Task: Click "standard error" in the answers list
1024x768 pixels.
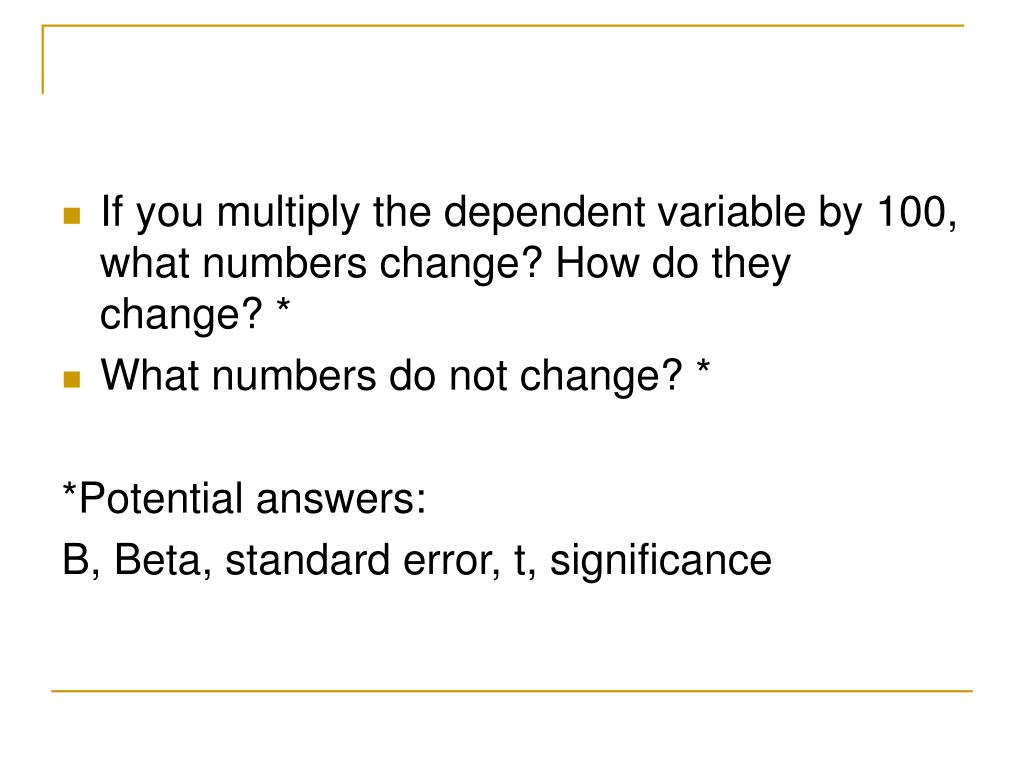Action: click(359, 560)
